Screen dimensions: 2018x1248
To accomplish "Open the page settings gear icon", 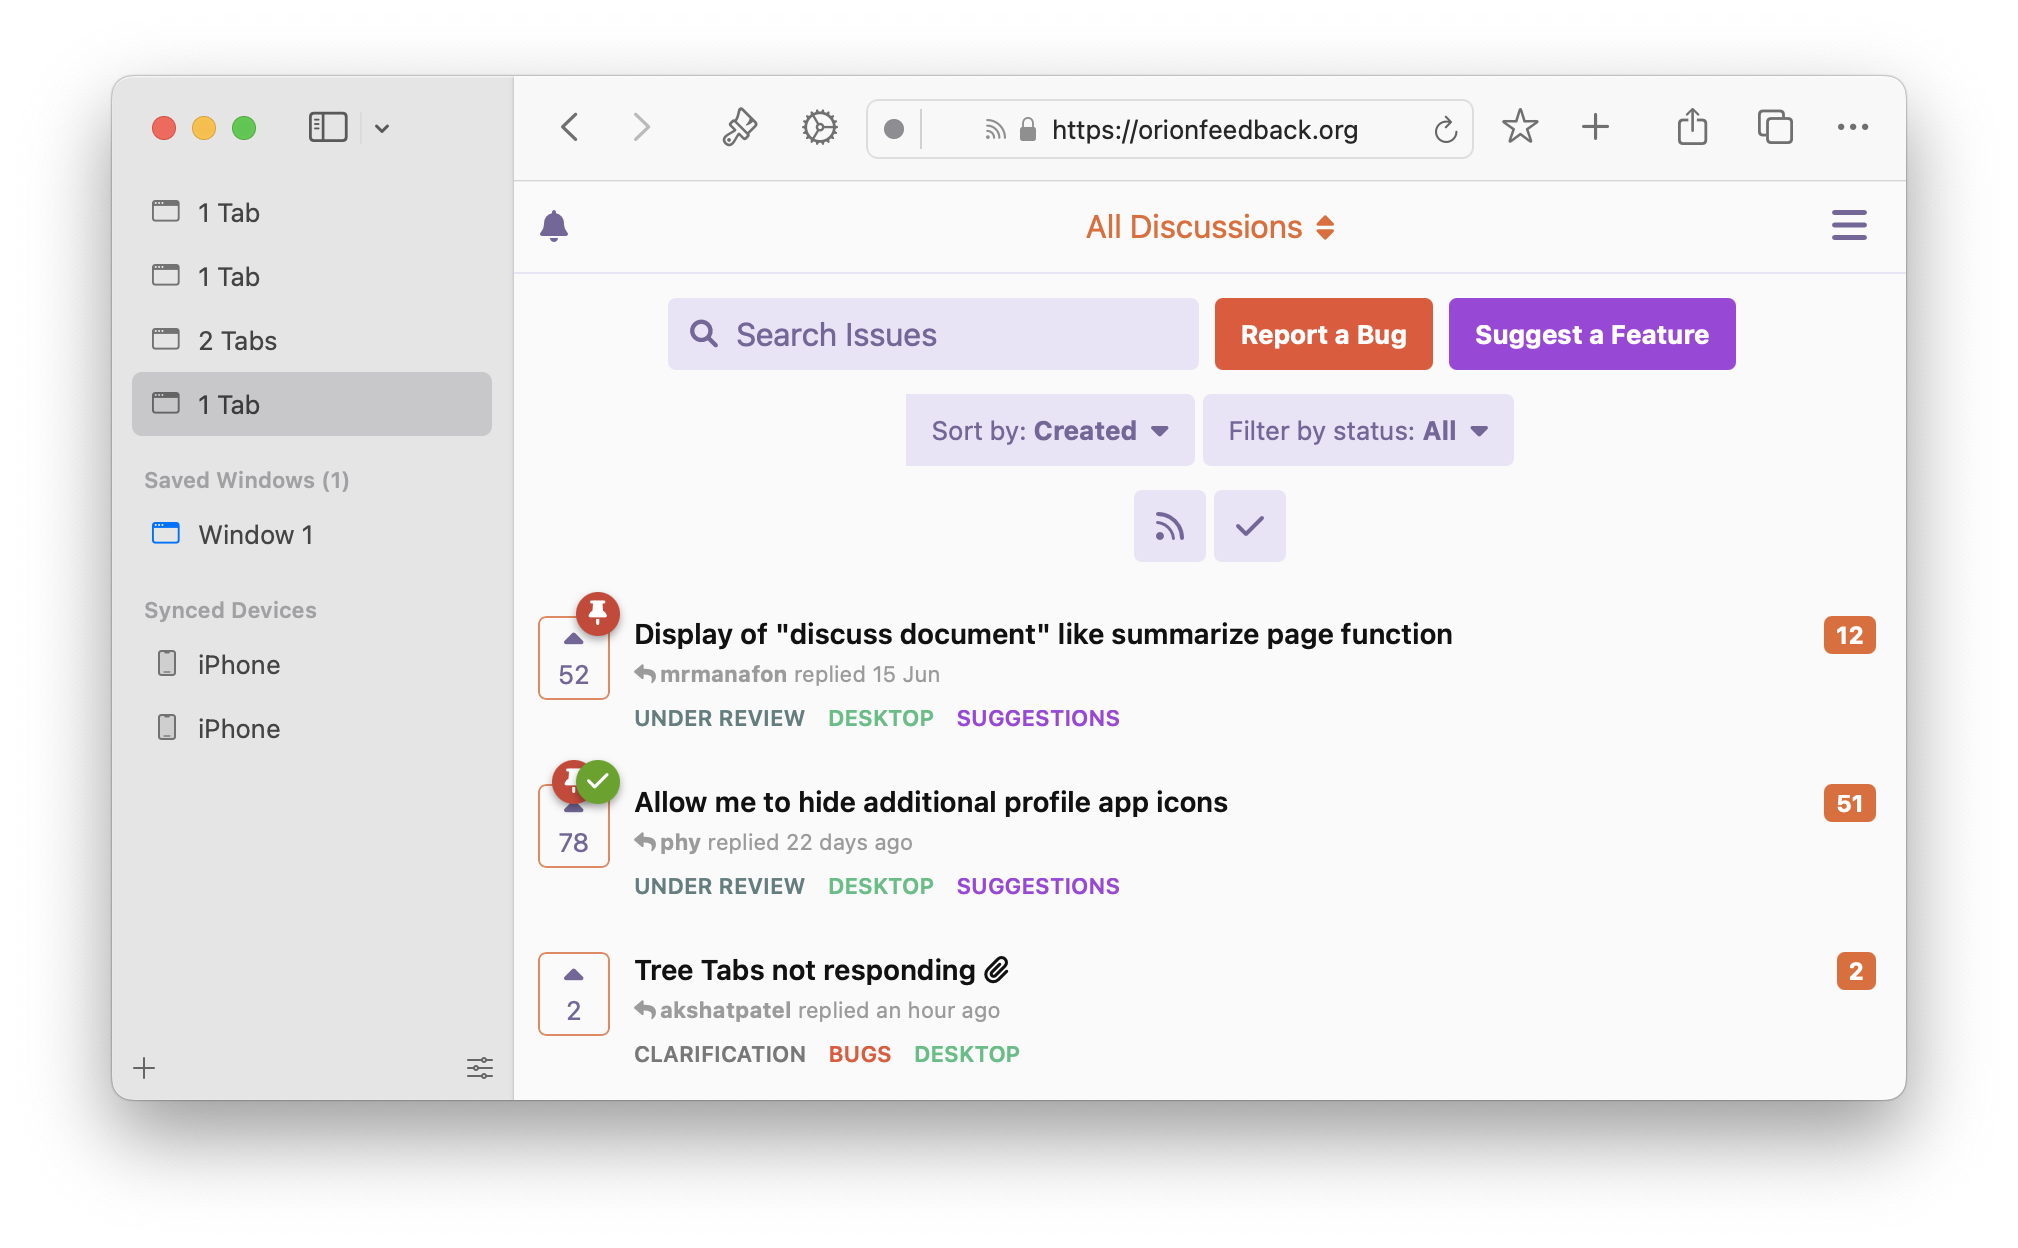I will 819,128.
